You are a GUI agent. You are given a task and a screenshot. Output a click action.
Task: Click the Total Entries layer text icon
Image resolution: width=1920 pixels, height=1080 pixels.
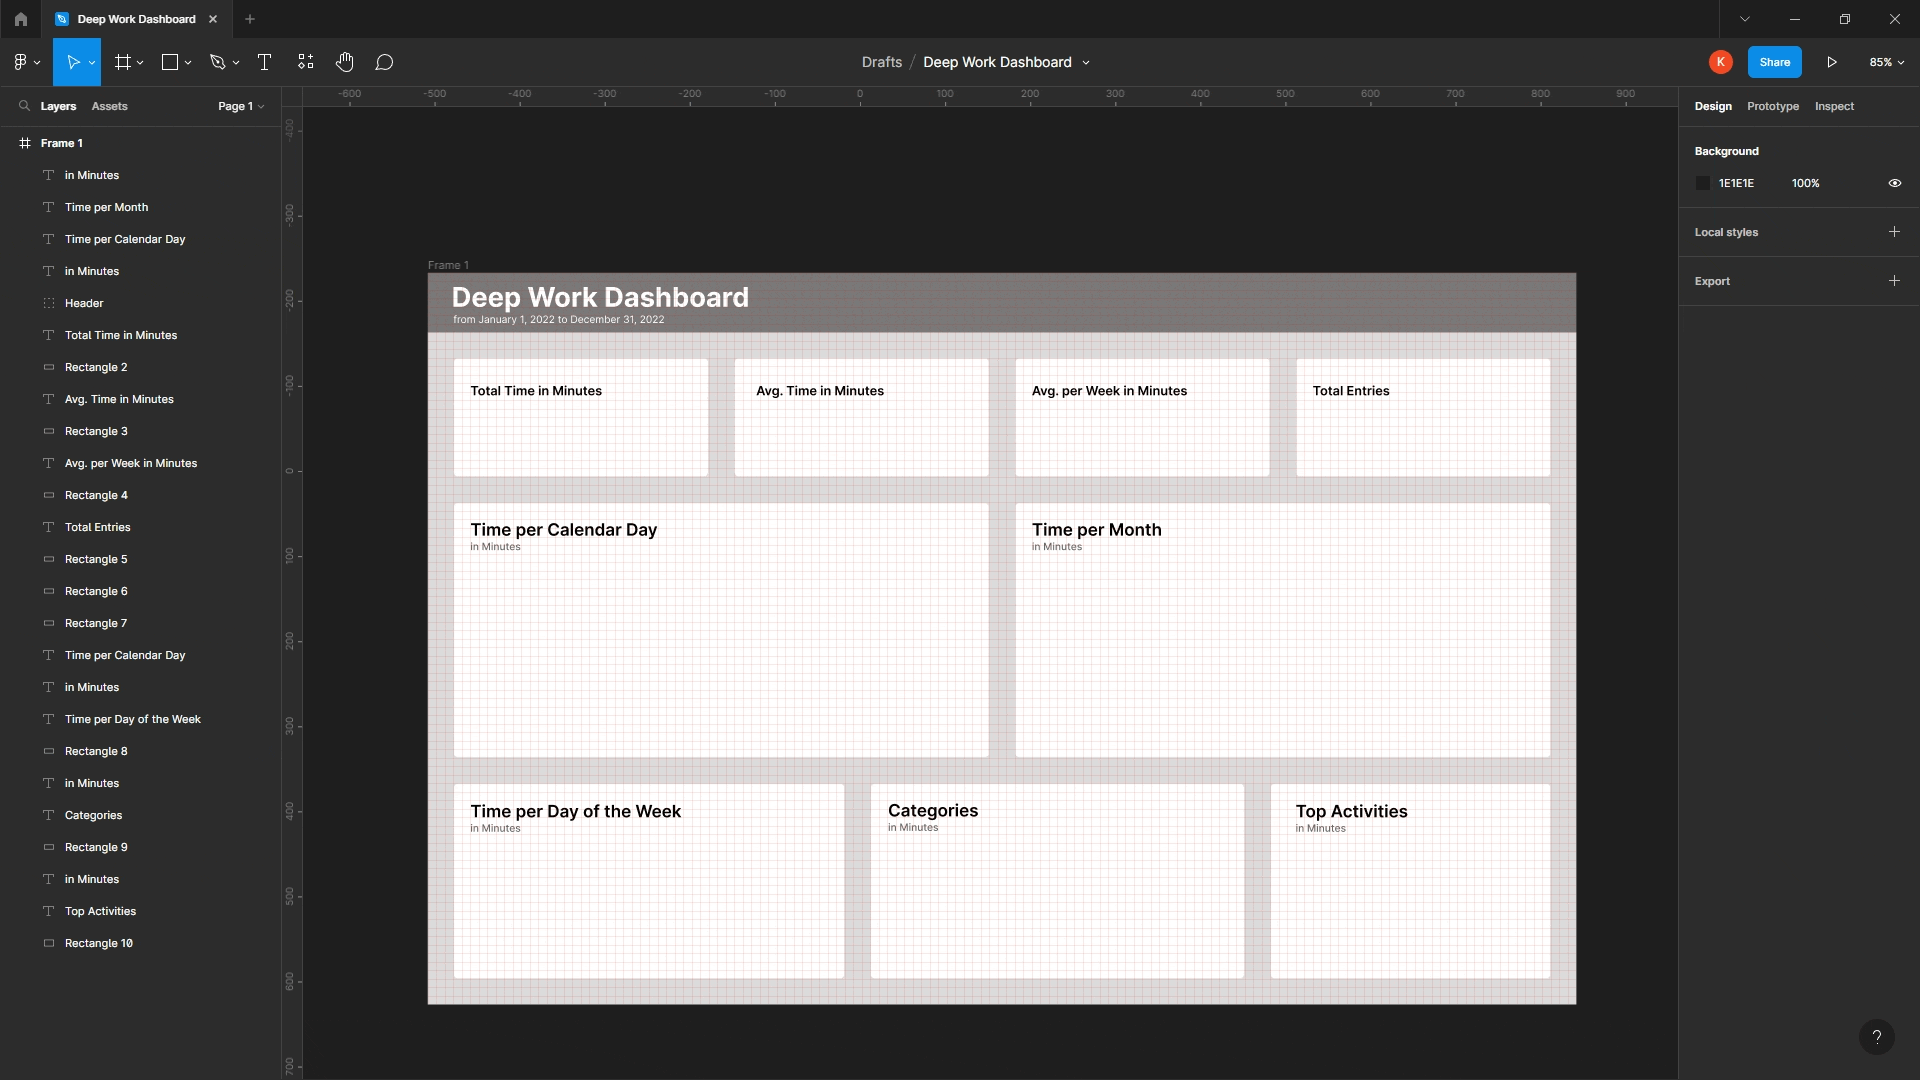(x=48, y=527)
